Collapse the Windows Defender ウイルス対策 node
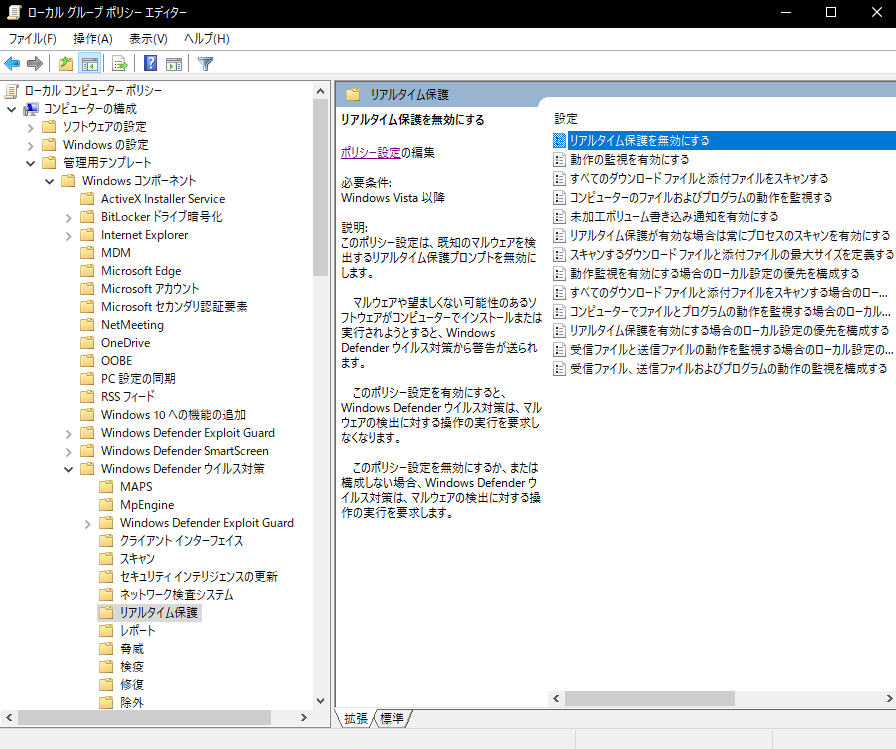This screenshot has height=749, width=896. pos(69,469)
